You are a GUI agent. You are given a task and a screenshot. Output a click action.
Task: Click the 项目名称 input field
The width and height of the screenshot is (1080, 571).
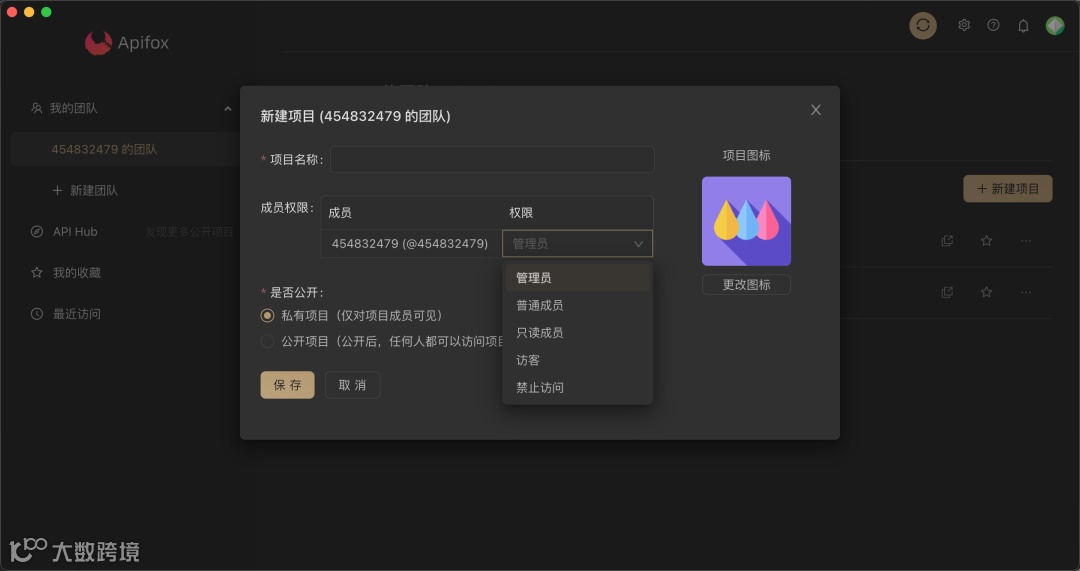492,159
